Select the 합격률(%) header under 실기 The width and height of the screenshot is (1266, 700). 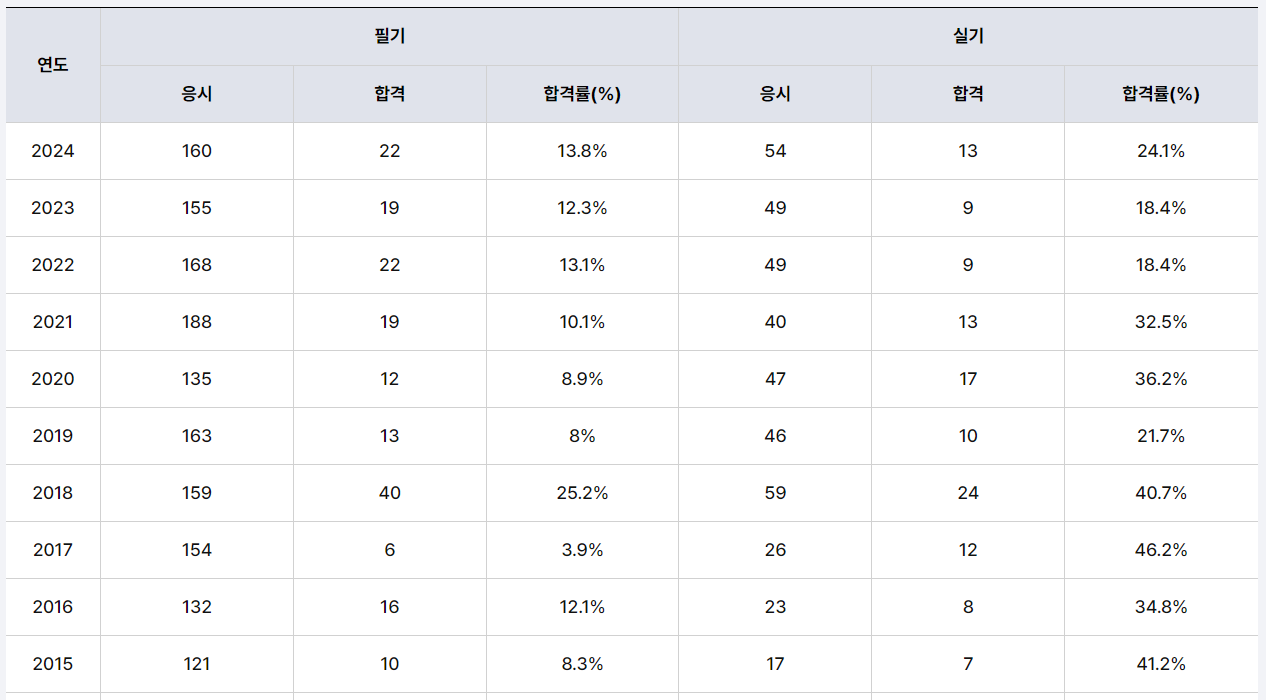(x=1160, y=94)
